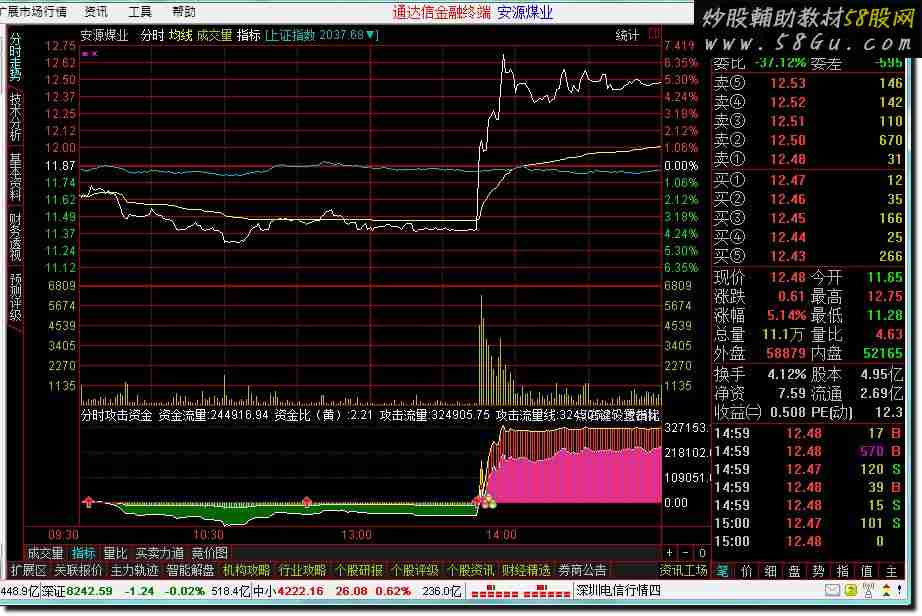Open the 扩展市场行情 menu
This screenshot has height=616, width=922.
34,11
